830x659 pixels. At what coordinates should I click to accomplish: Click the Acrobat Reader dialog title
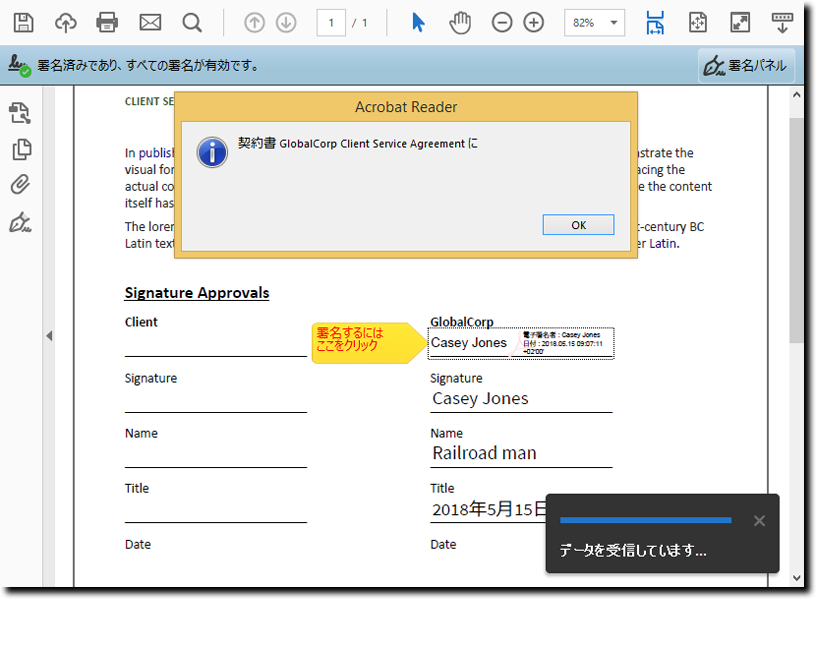click(406, 107)
